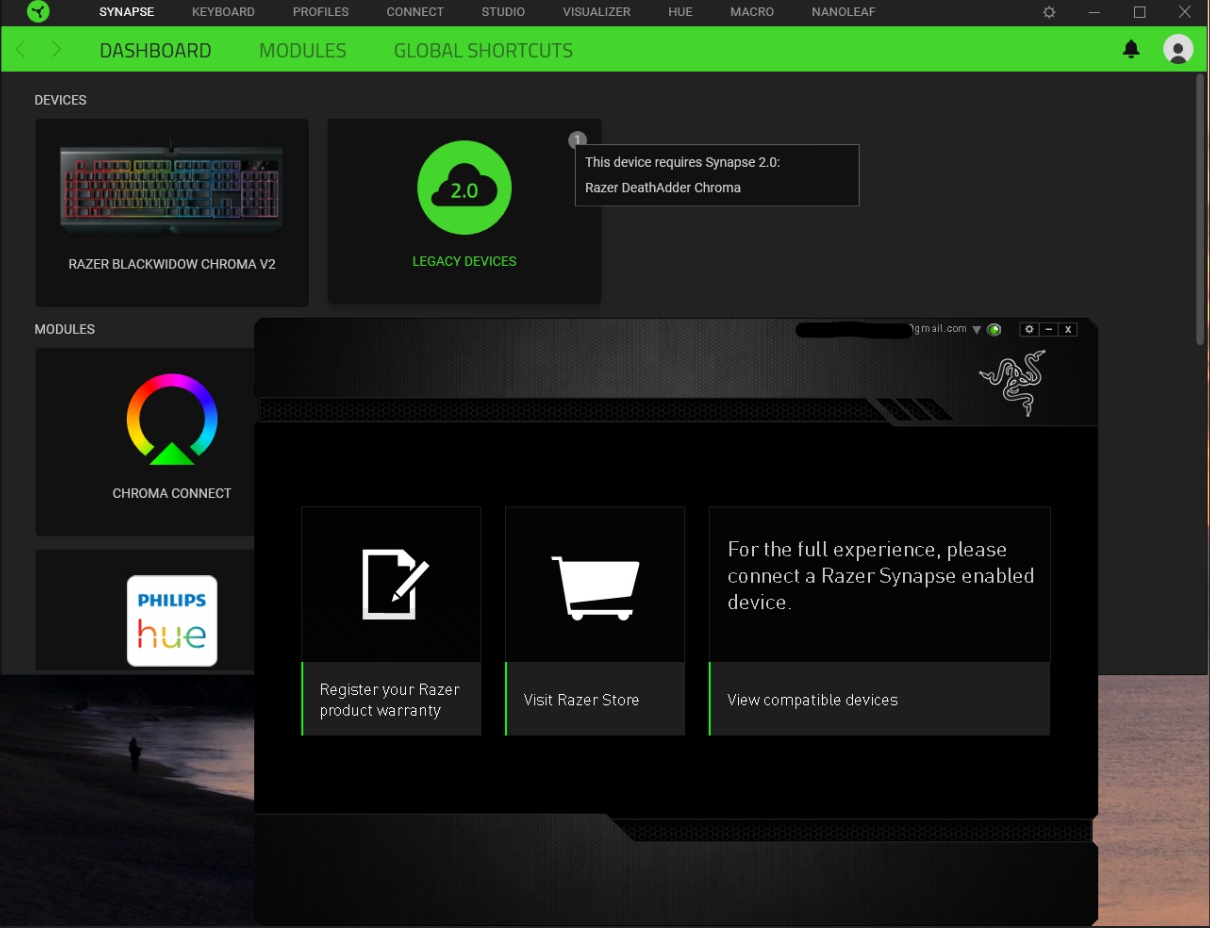Click the register warranty document icon
This screenshot has height=928, width=1210.
click(394, 583)
